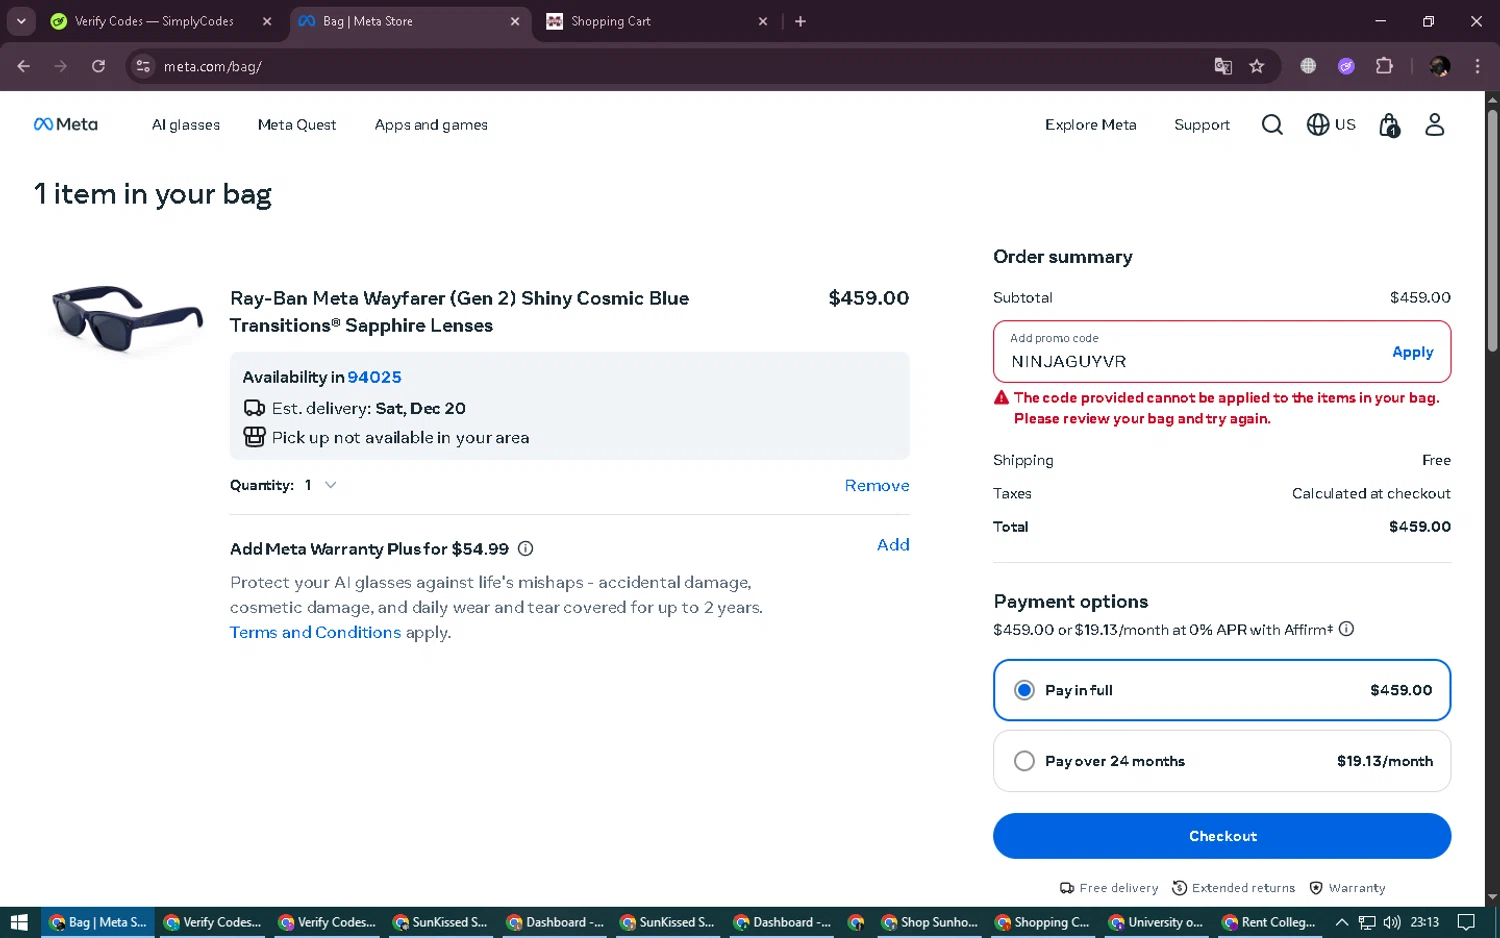Open the Ray-Ban Meta Wayfarer product title
The height and width of the screenshot is (938, 1500).
click(459, 312)
